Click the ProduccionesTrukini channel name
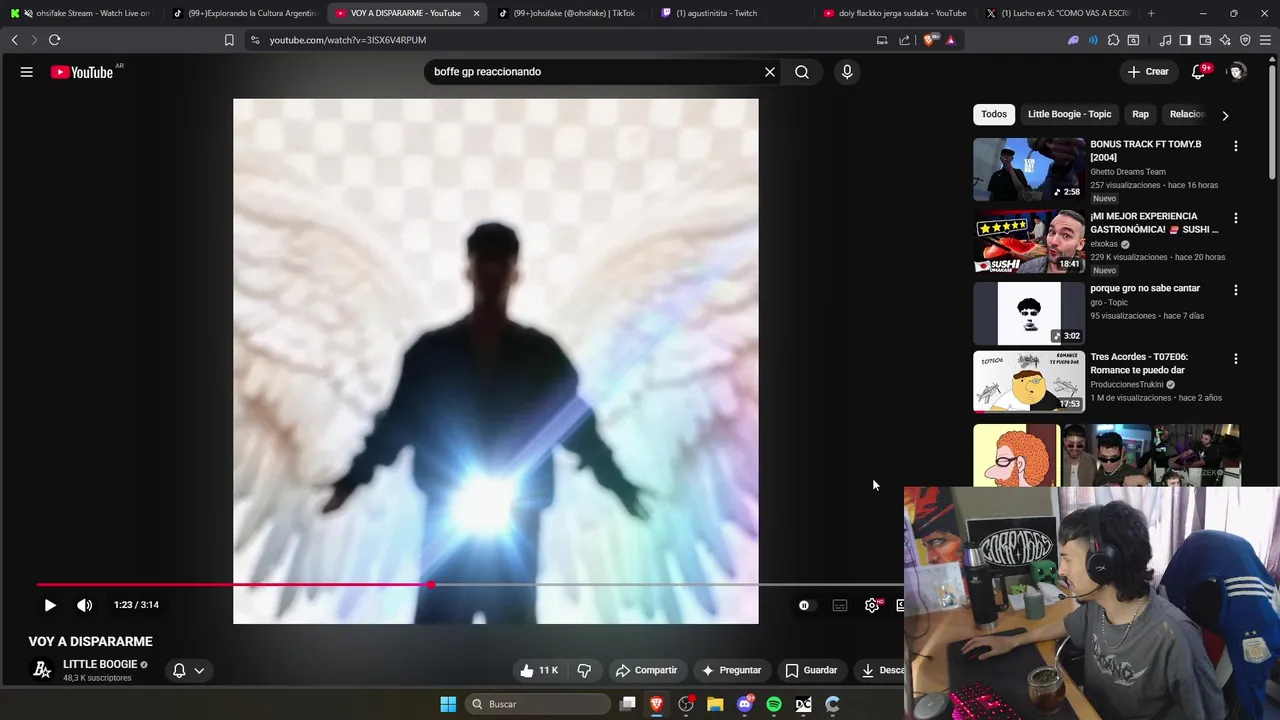Screen dimensions: 1280x720 (1127, 384)
